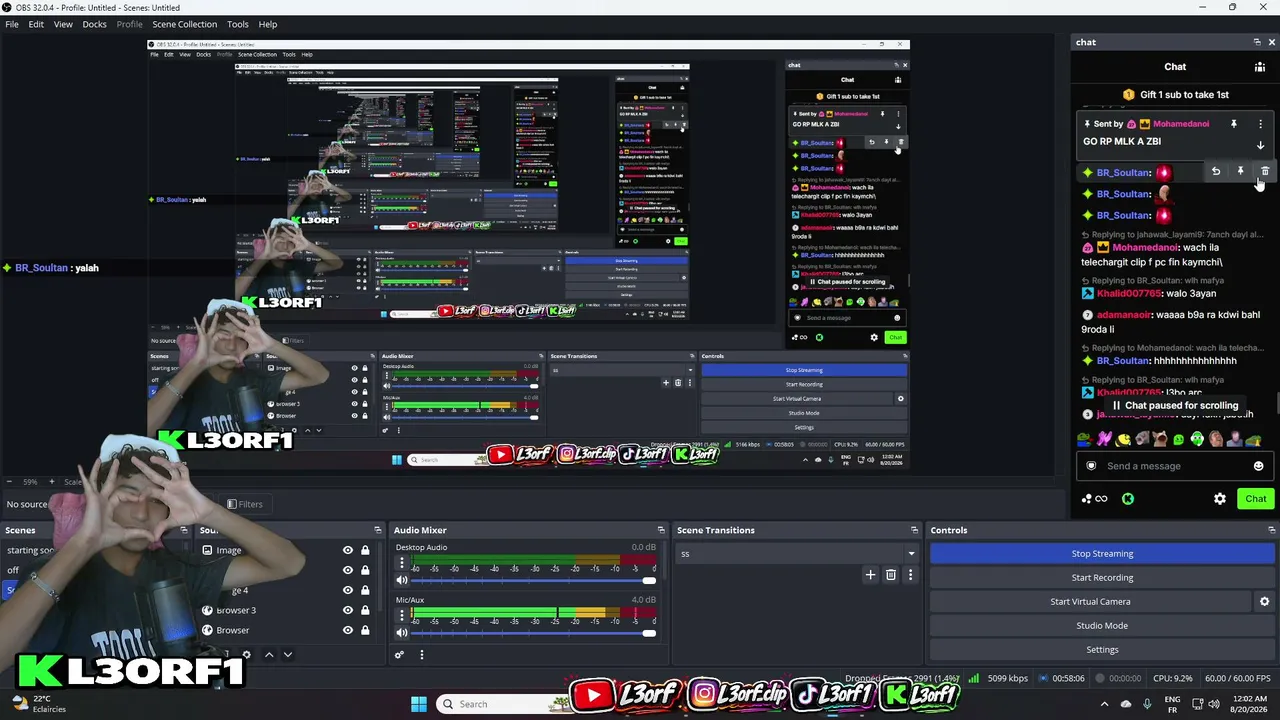Add a new scene transition
This screenshot has height=720, width=1280.
870,575
